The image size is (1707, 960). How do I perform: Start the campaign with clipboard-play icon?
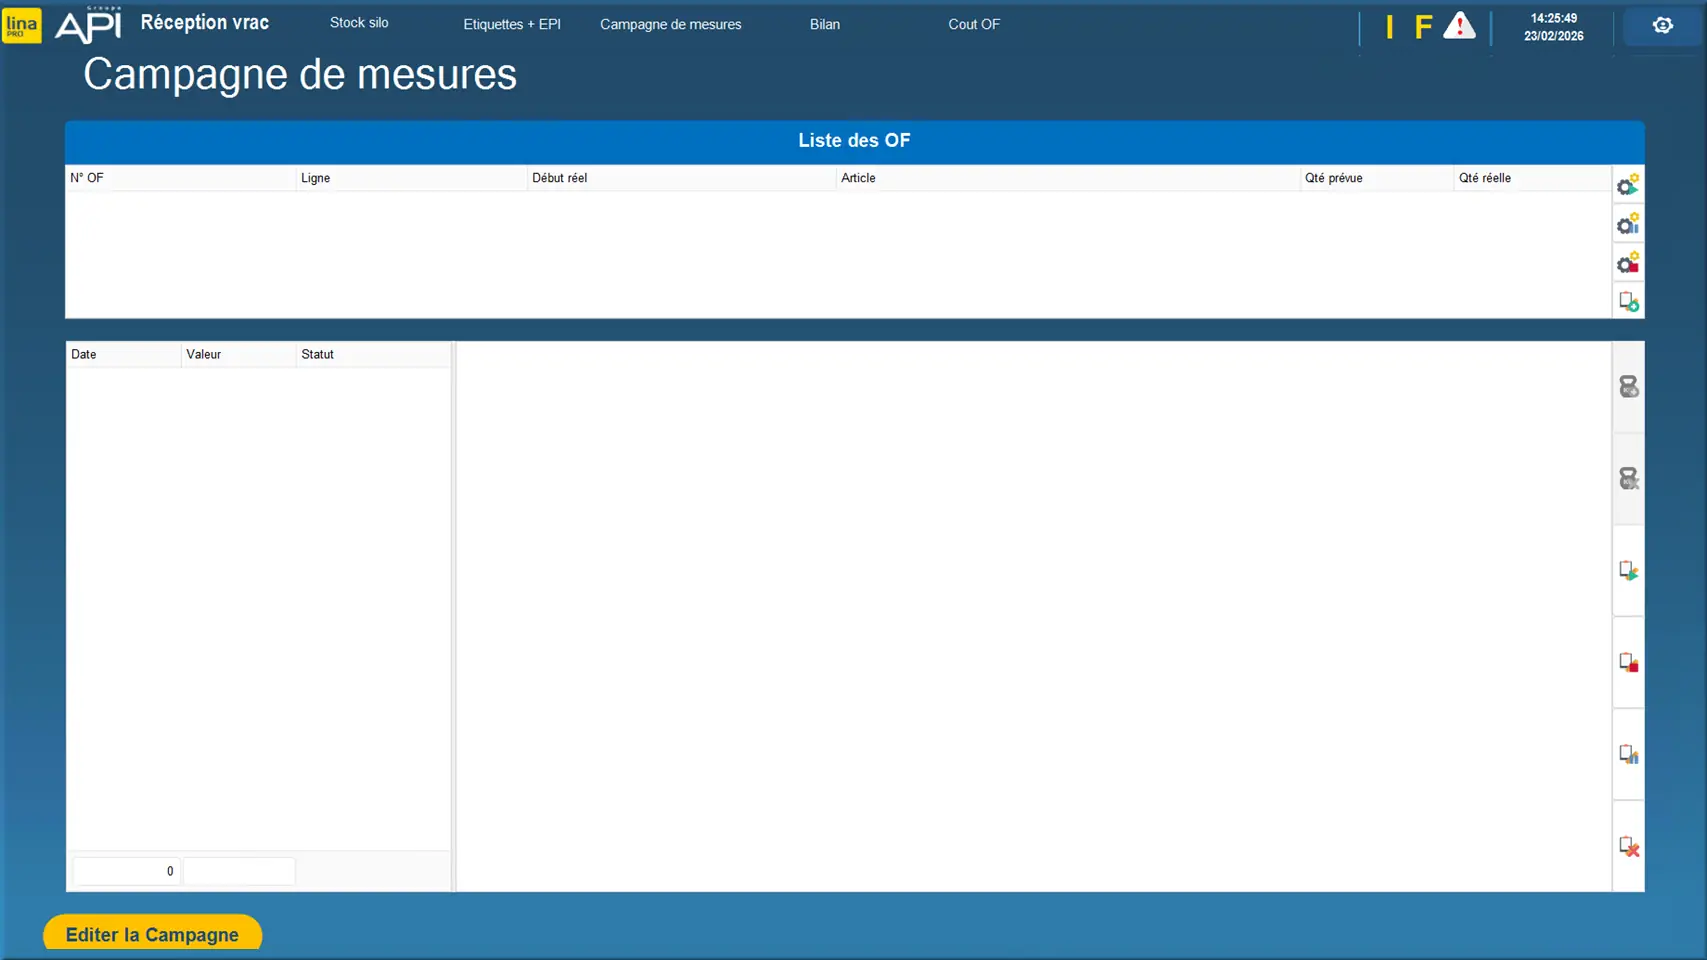tap(1628, 571)
